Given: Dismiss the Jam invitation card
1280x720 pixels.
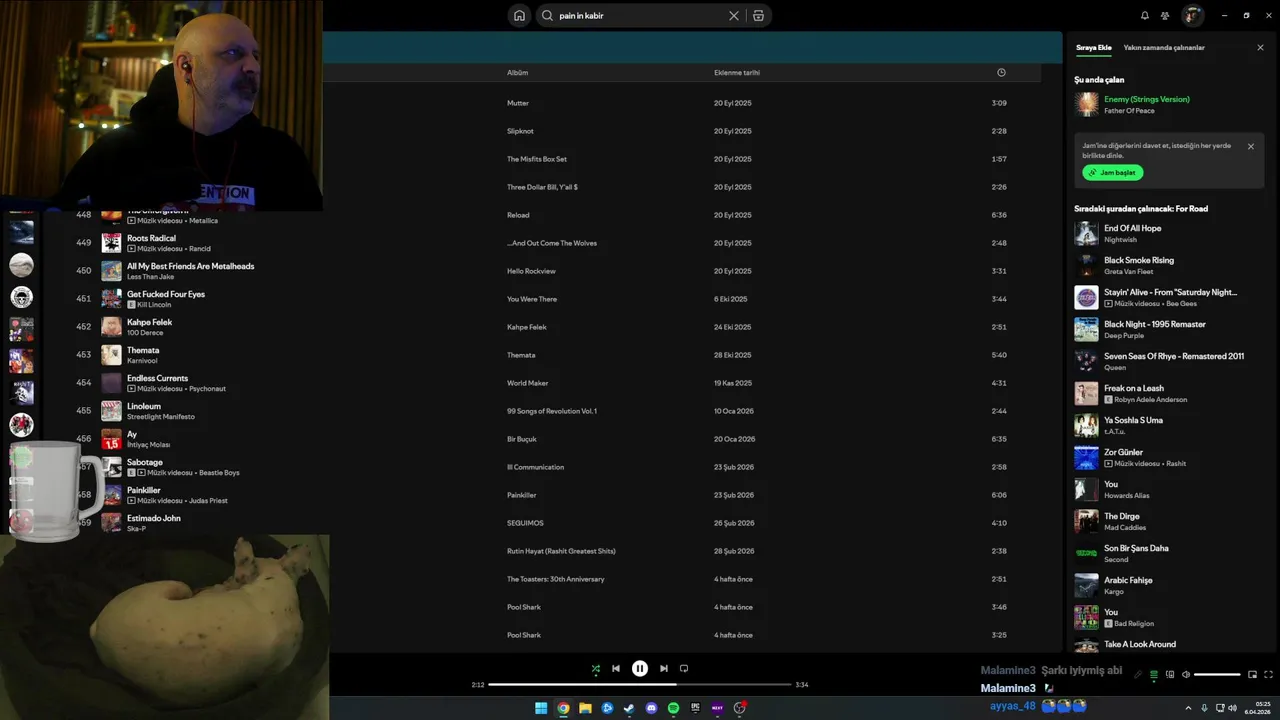Looking at the screenshot, I should tap(1250, 146).
